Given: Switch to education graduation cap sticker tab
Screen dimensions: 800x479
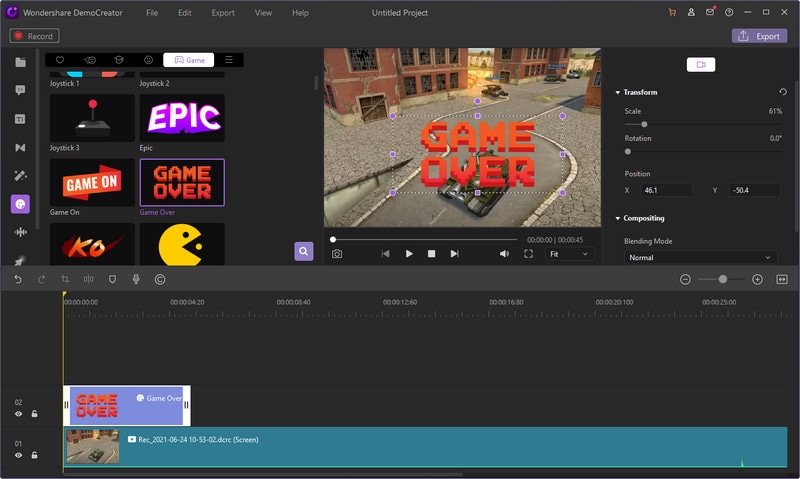Looking at the screenshot, I should click(119, 60).
